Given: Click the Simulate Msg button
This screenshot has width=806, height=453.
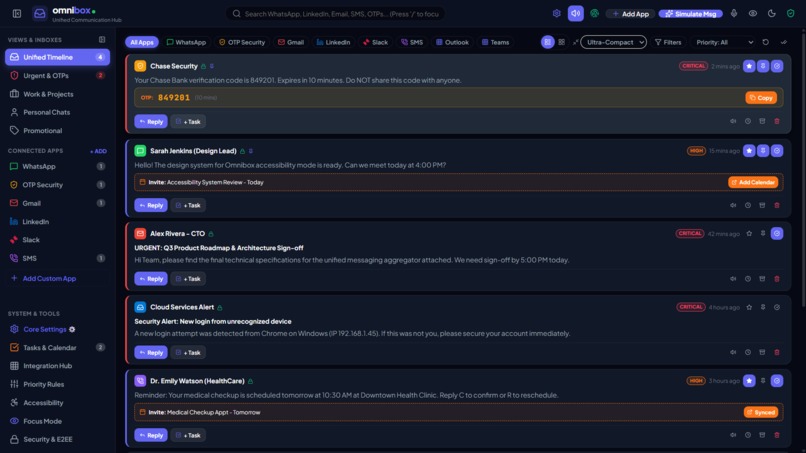Looking at the screenshot, I should (x=690, y=14).
